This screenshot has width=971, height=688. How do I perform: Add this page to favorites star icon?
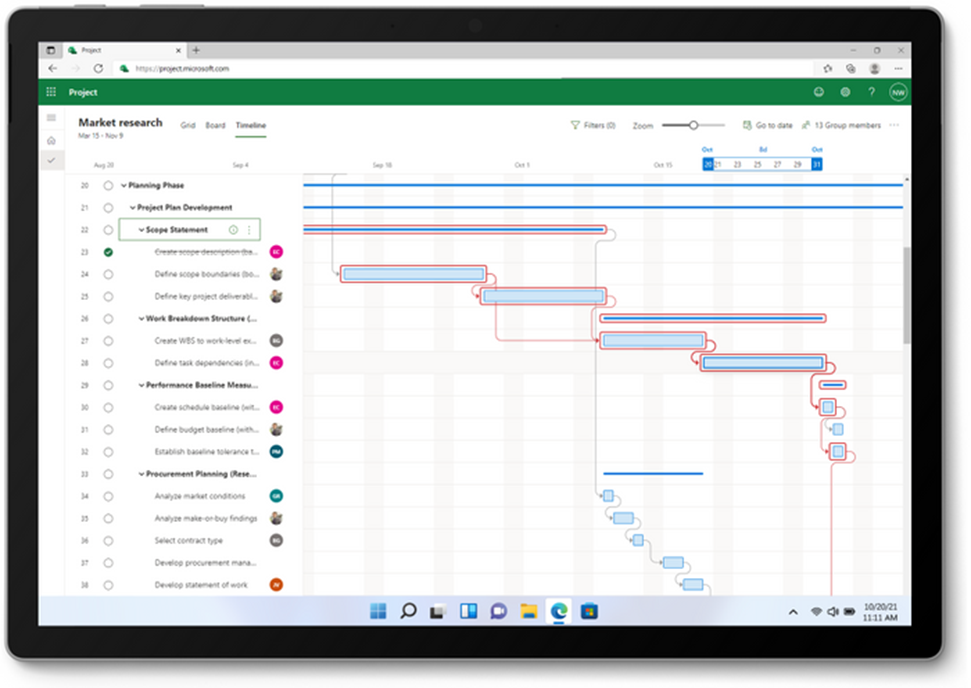click(x=828, y=69)
